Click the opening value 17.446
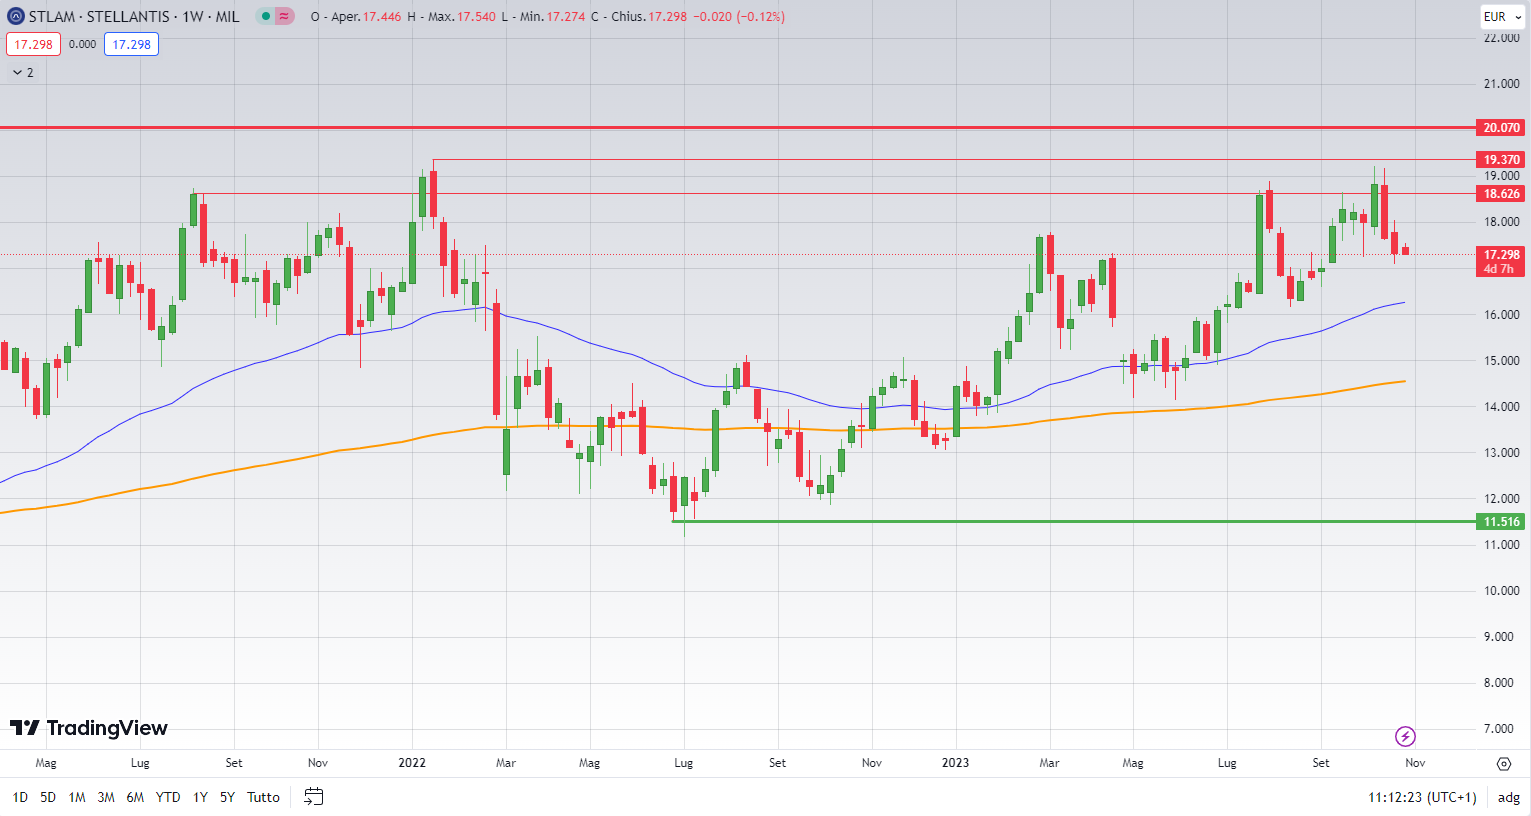This screenshot has height=816, width=1531. [x=380, y=16]
